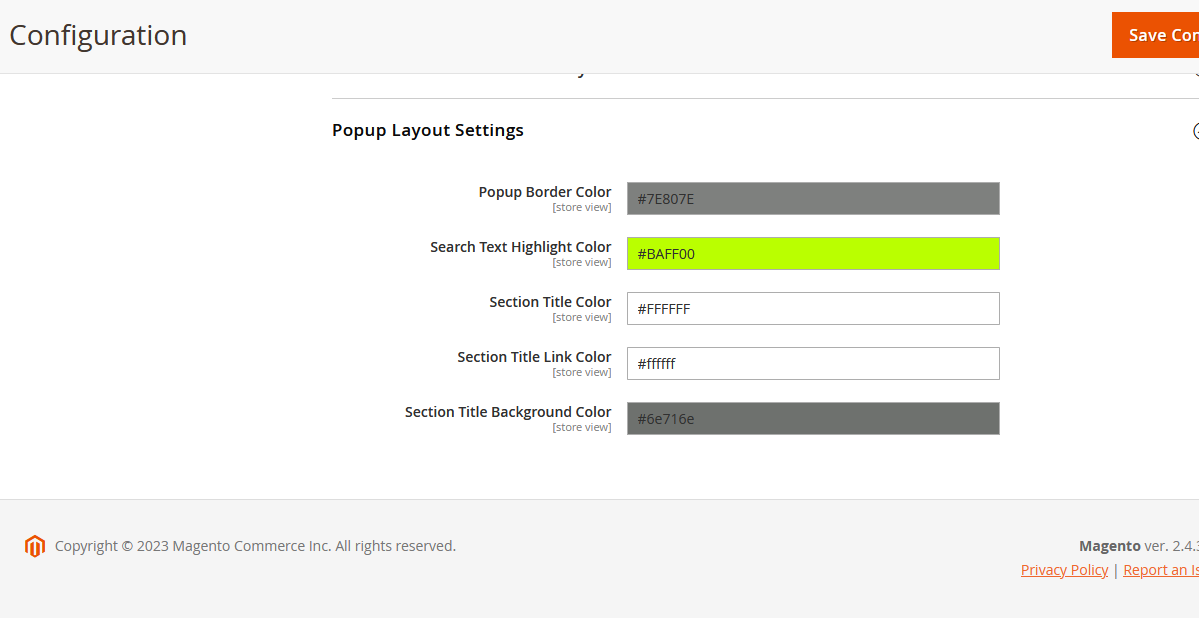
Task: Click store view scope under Popup Border Color
Action: coord(581,208)
